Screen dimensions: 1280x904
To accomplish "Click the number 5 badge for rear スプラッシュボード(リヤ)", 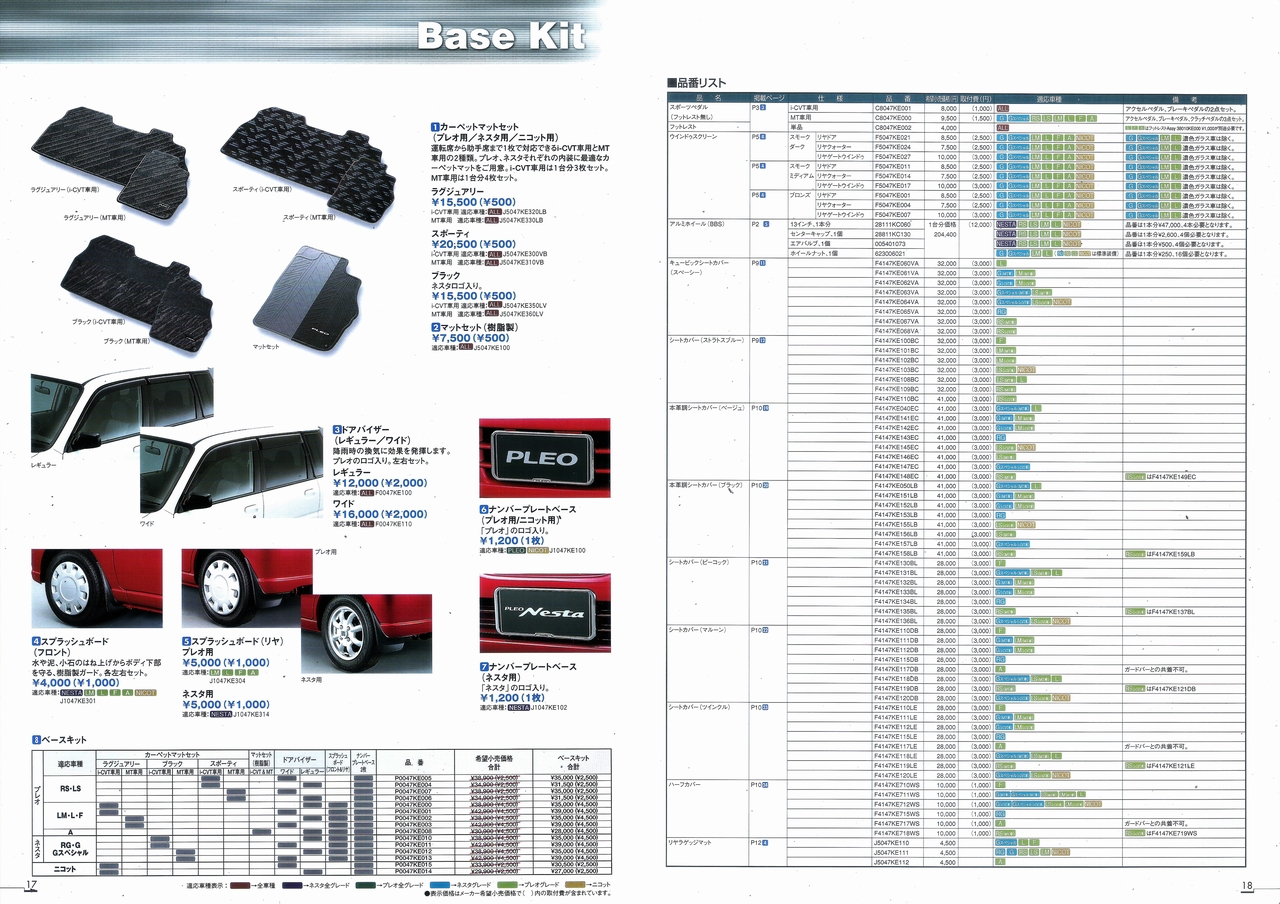I will (186, 640).
